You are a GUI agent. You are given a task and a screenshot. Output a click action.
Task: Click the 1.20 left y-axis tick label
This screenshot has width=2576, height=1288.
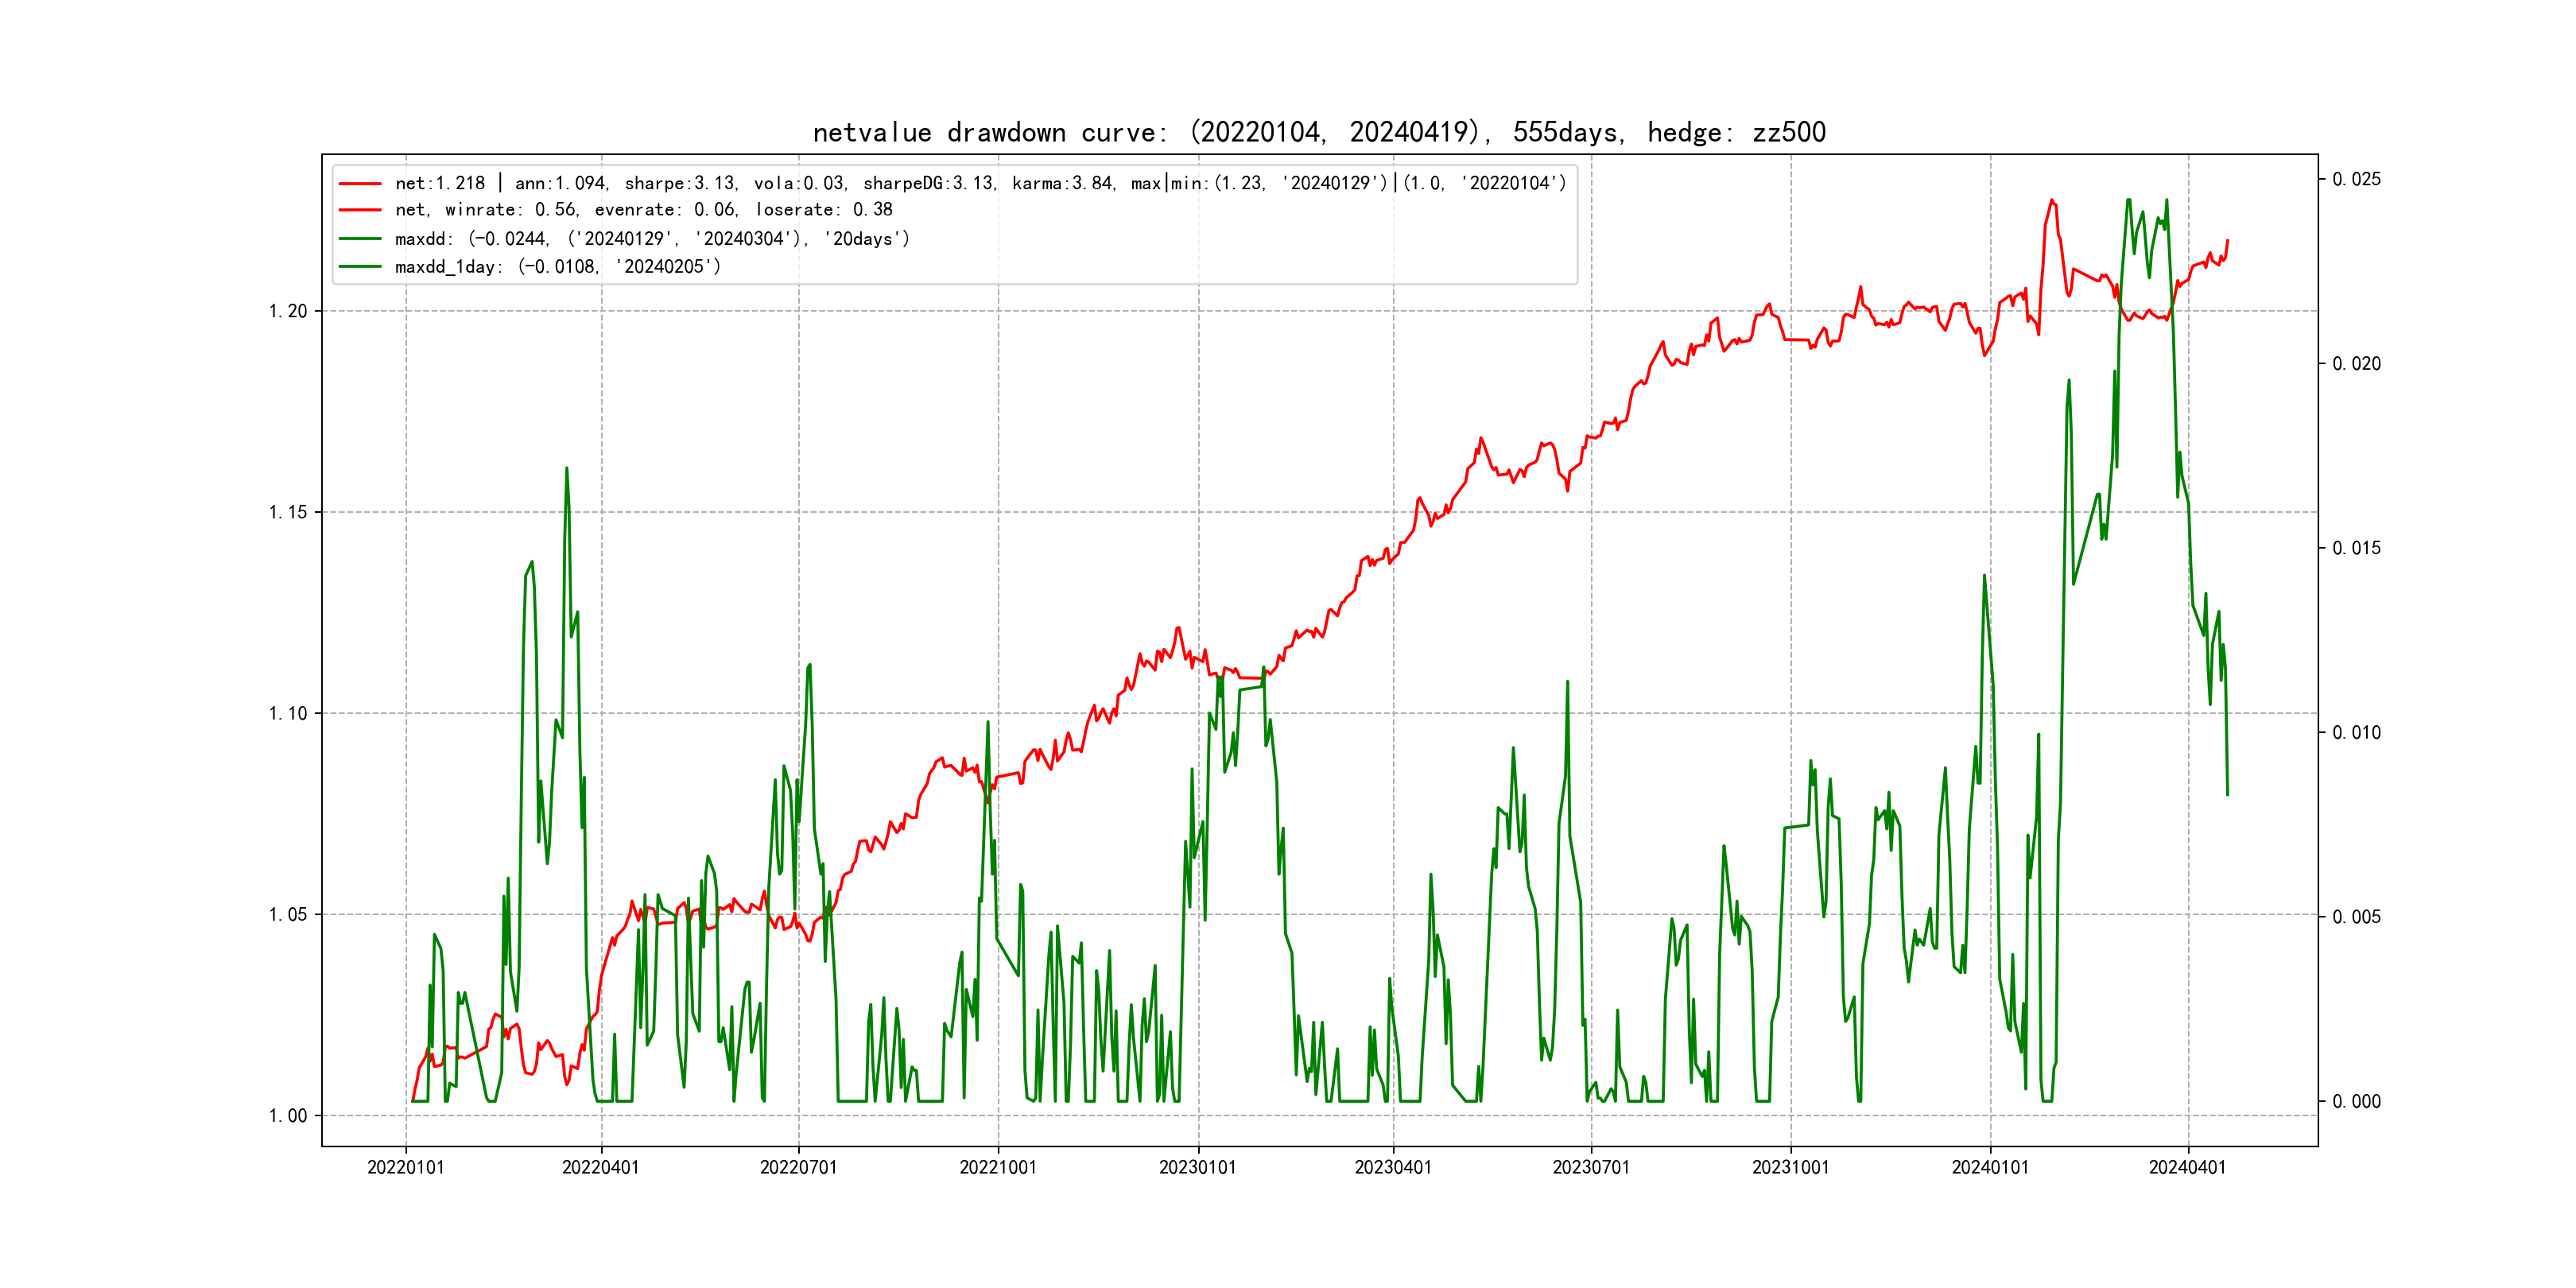point(288,311)
